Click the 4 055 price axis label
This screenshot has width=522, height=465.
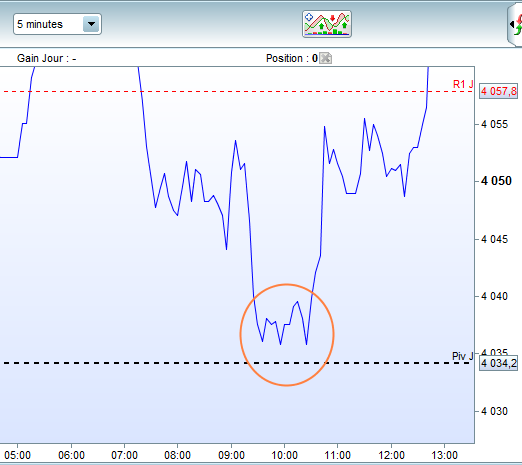(494, 124)
